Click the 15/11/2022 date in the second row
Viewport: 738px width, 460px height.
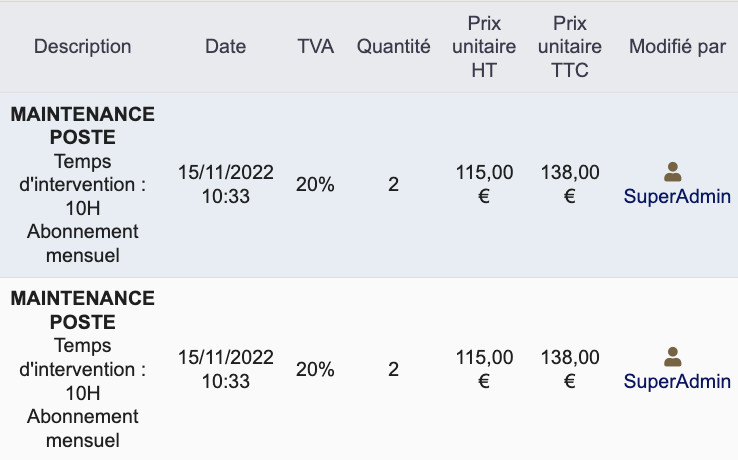point(225,357)
